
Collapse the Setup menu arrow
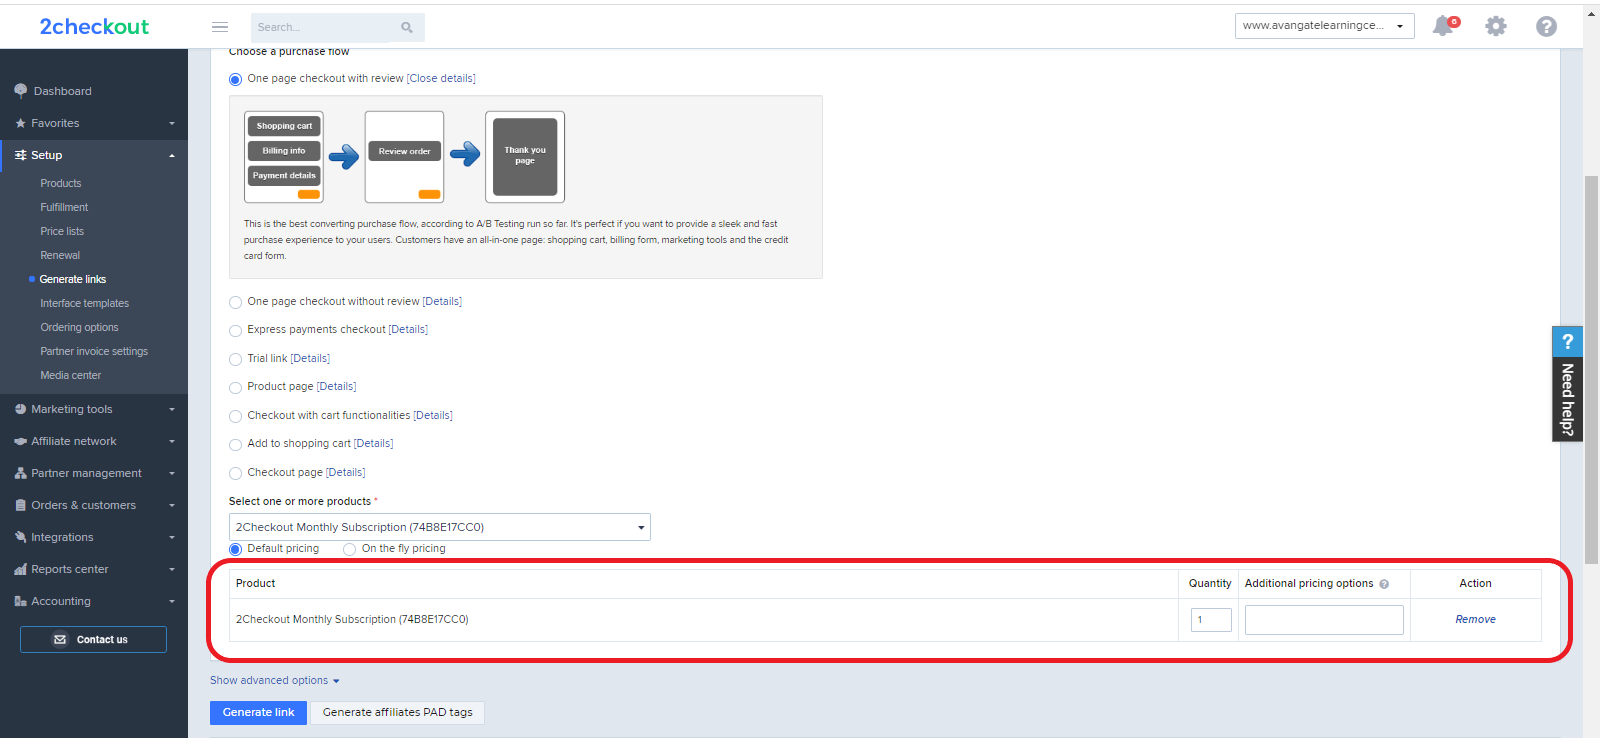pos(172,156)
